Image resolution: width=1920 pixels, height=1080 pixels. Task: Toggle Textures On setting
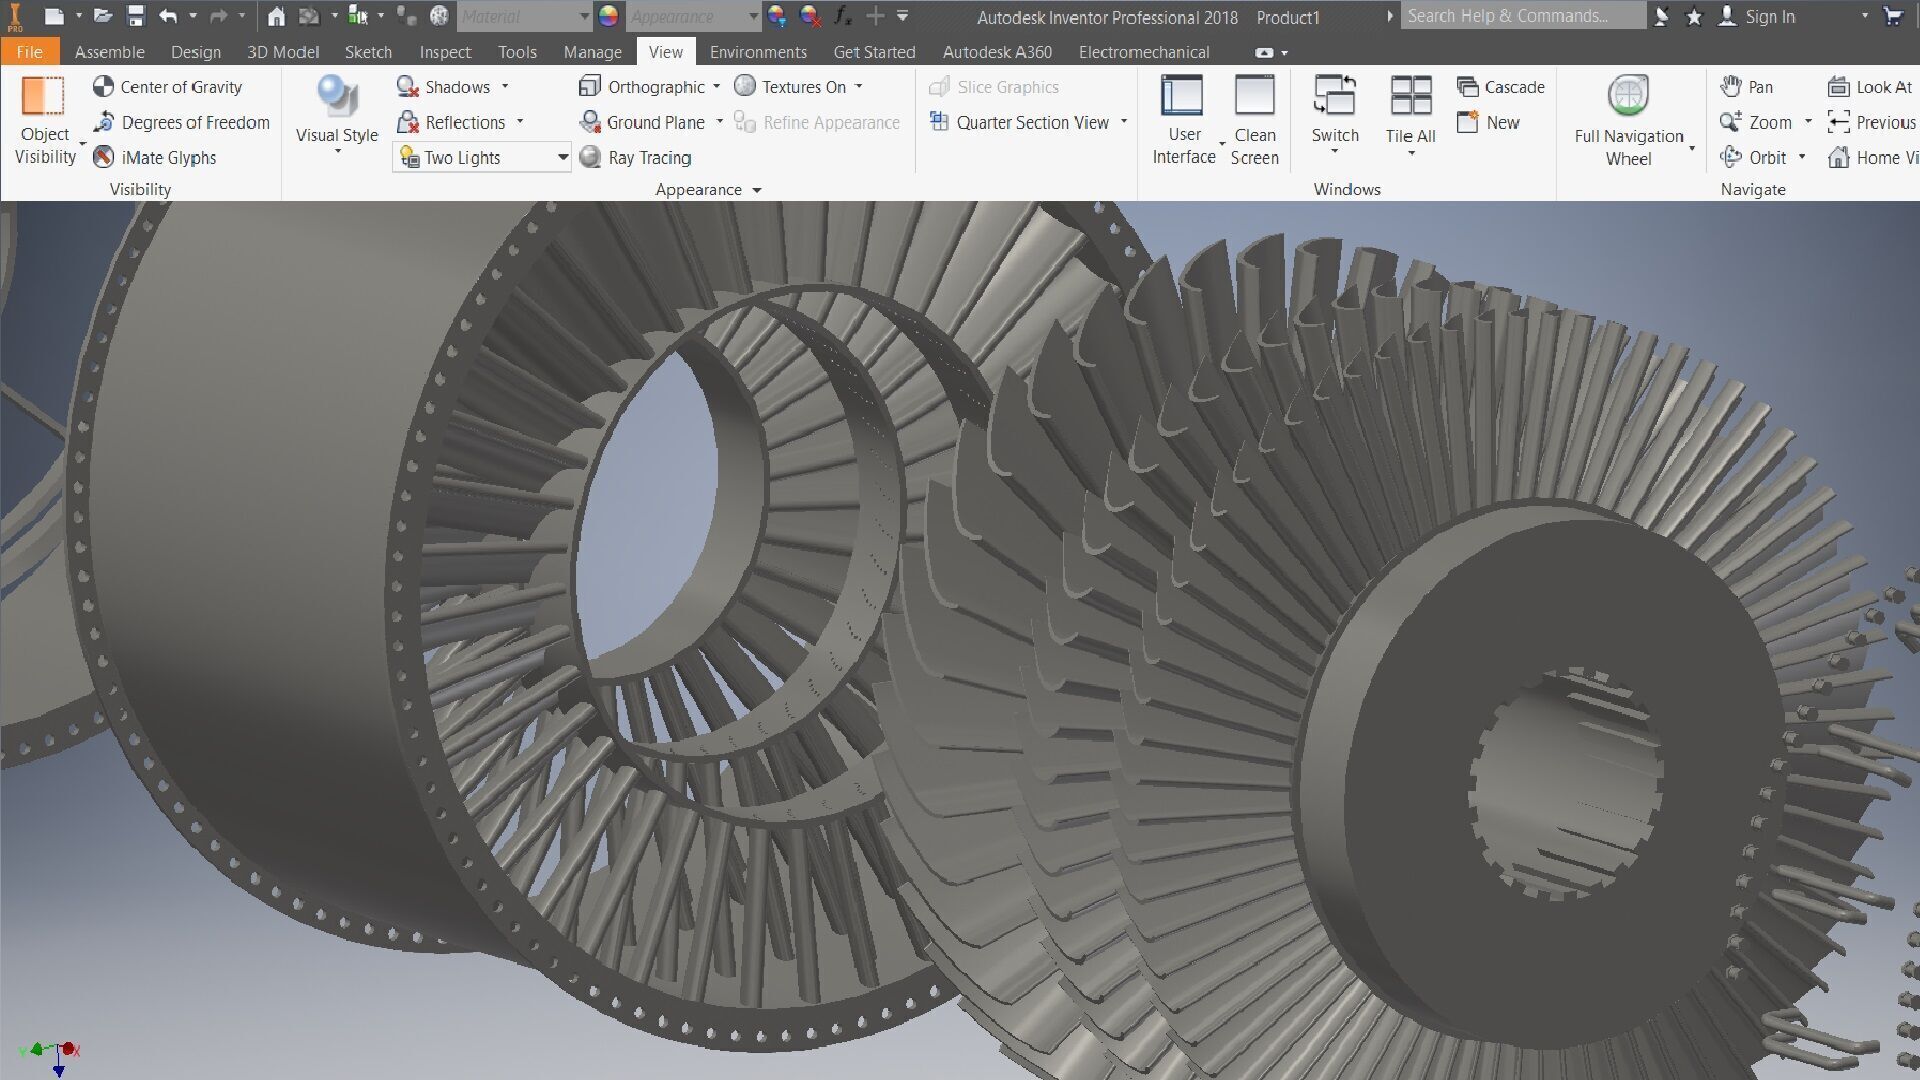pos(790,87)
